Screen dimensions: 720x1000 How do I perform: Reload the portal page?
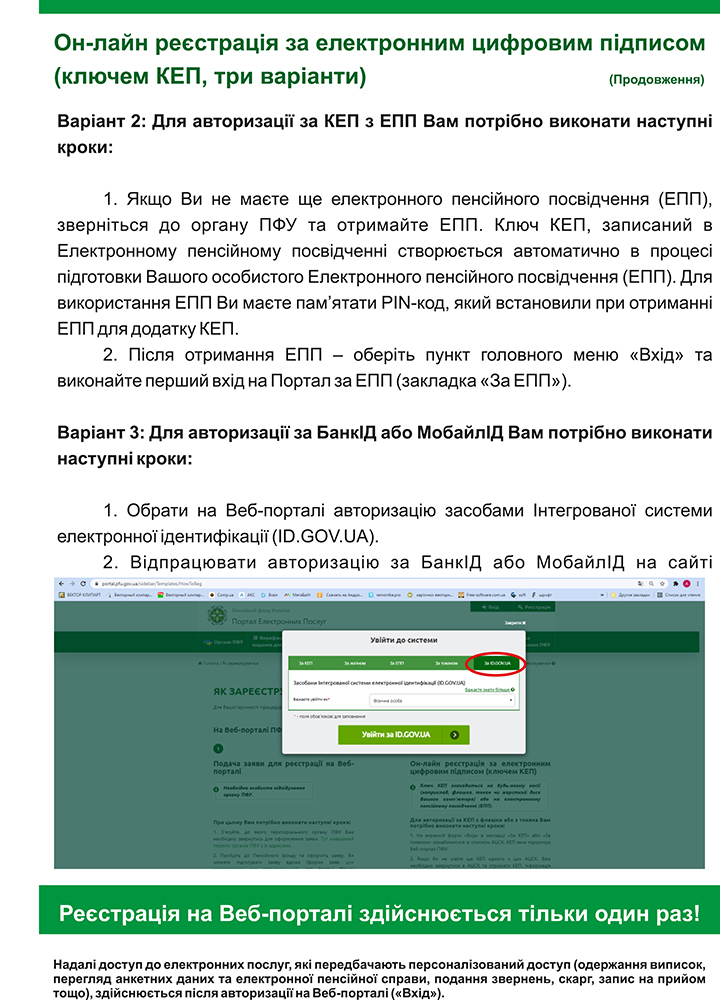tap(83, 584)
